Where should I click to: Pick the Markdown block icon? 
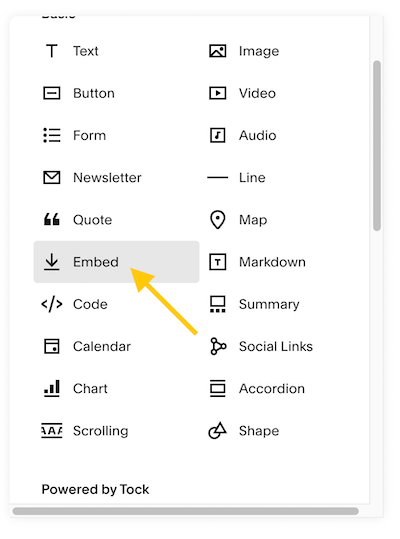coord(218,262)
